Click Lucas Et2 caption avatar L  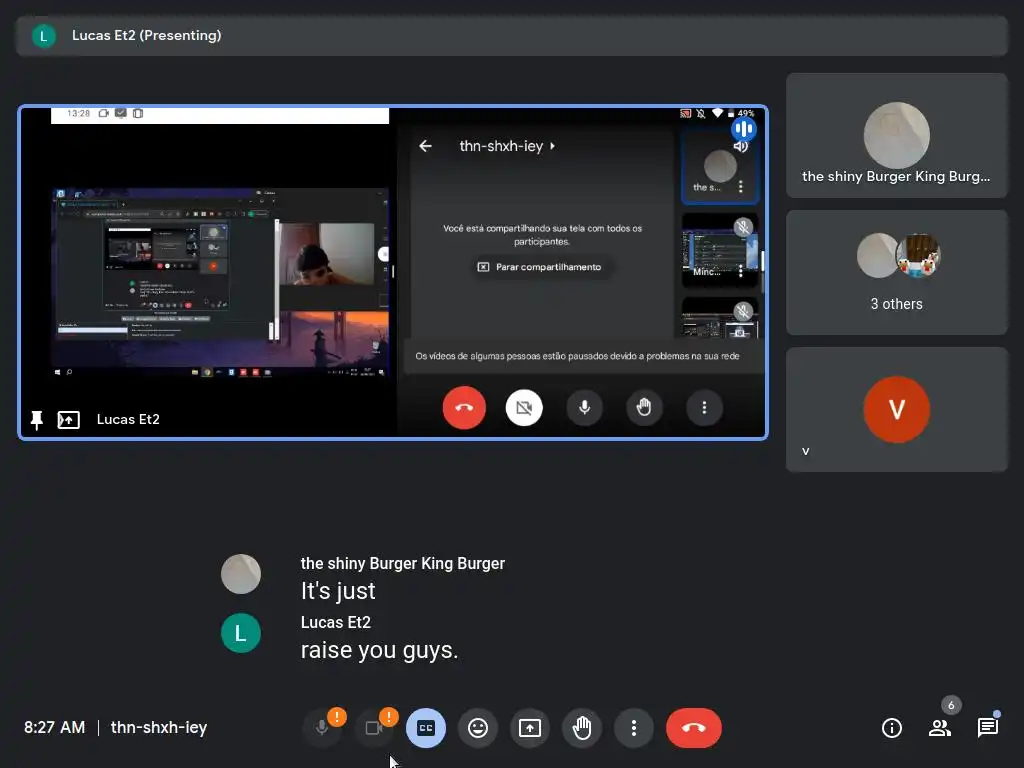(241, 633)
